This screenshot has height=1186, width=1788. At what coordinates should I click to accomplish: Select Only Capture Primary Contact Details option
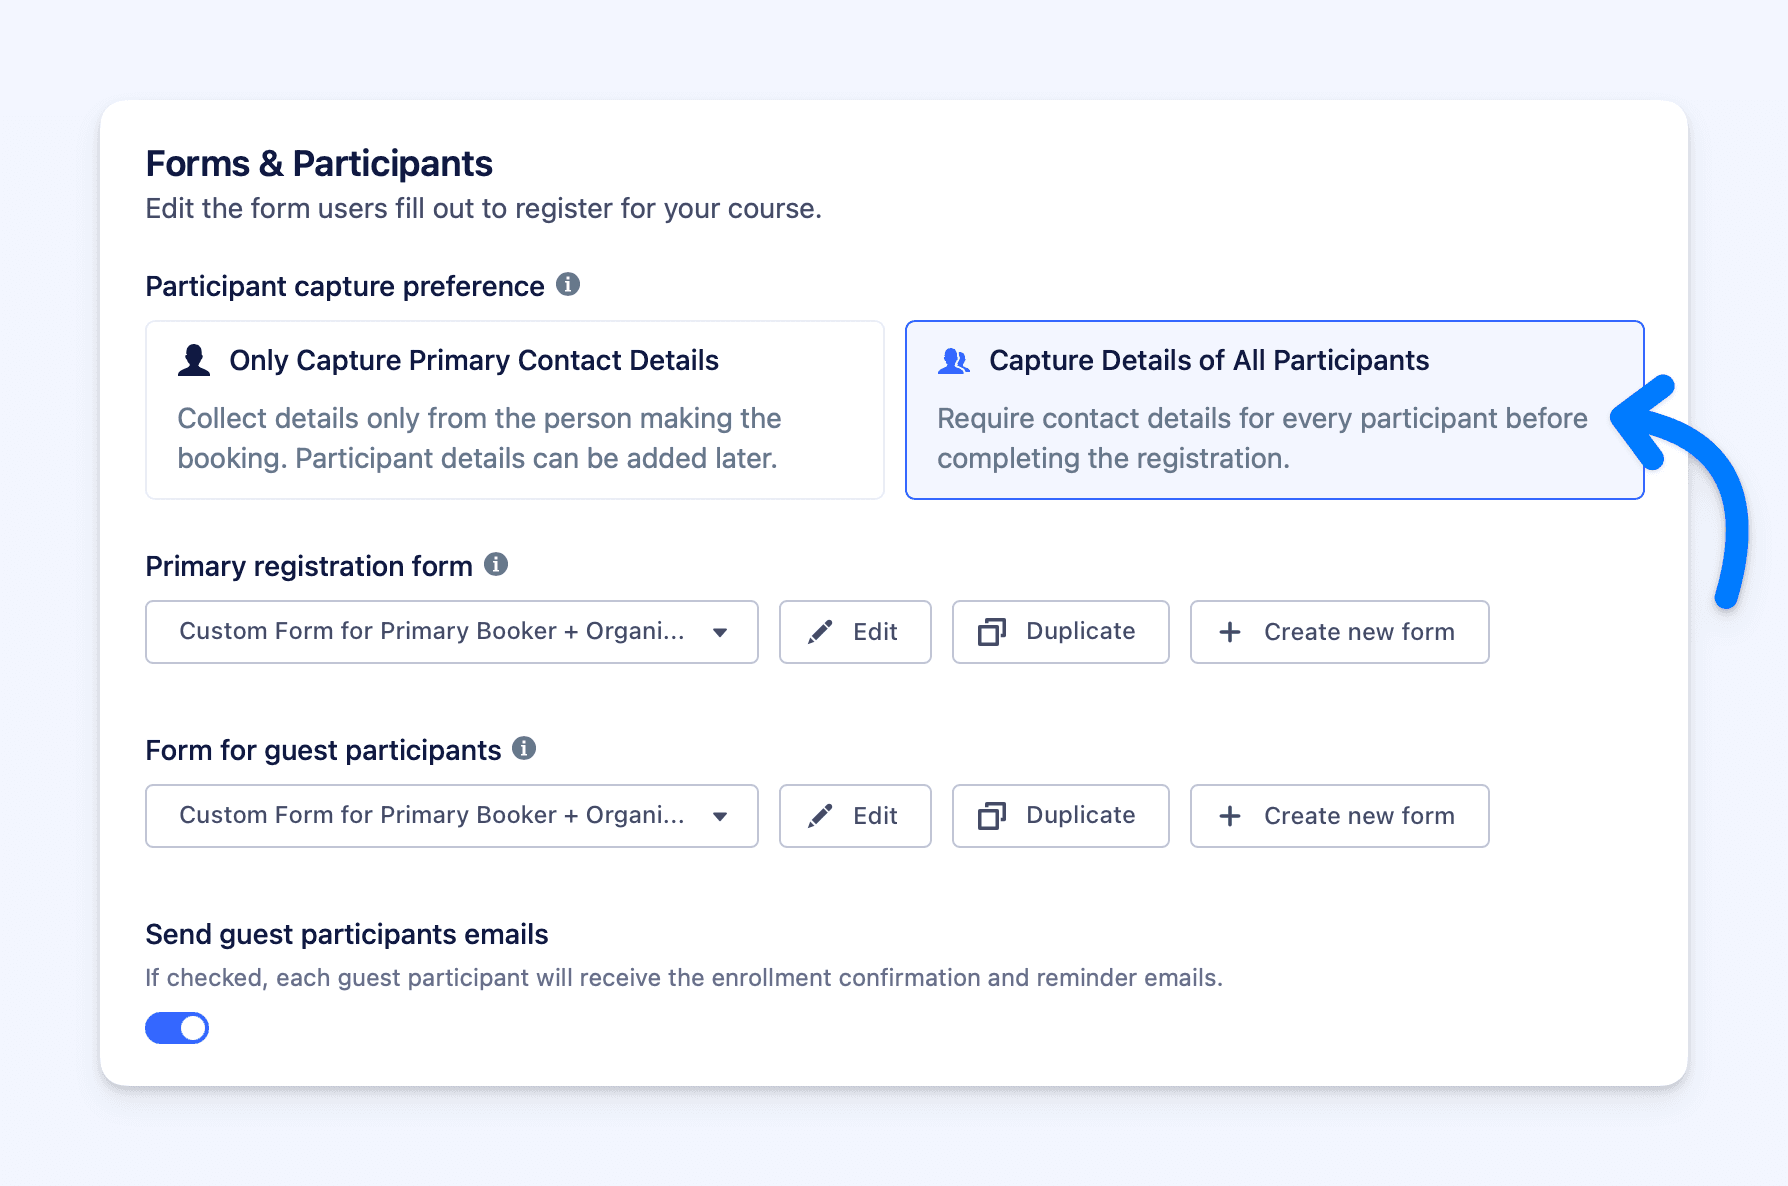point(514,410)
